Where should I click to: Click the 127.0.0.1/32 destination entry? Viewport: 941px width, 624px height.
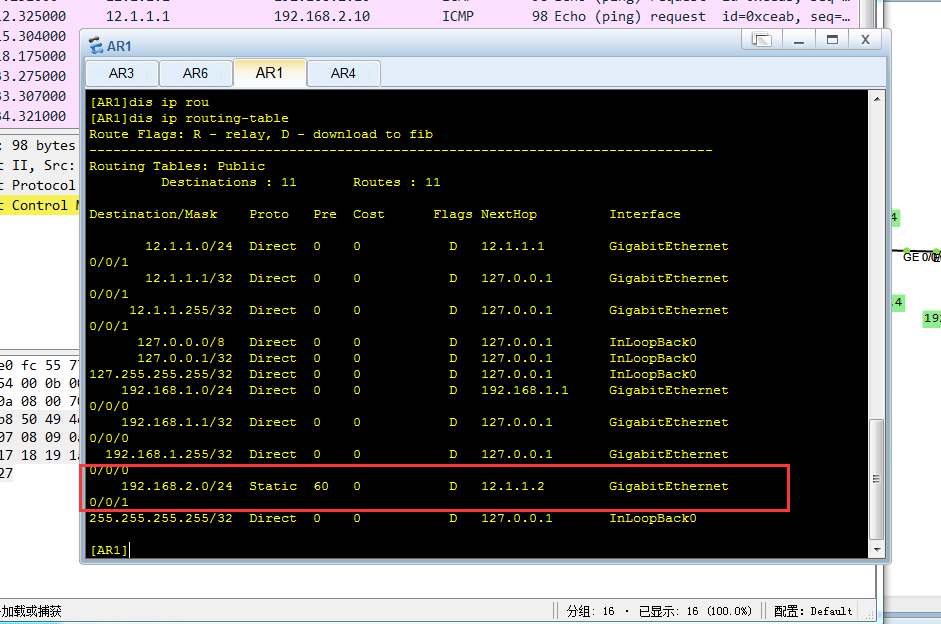[x=185, y=358]
